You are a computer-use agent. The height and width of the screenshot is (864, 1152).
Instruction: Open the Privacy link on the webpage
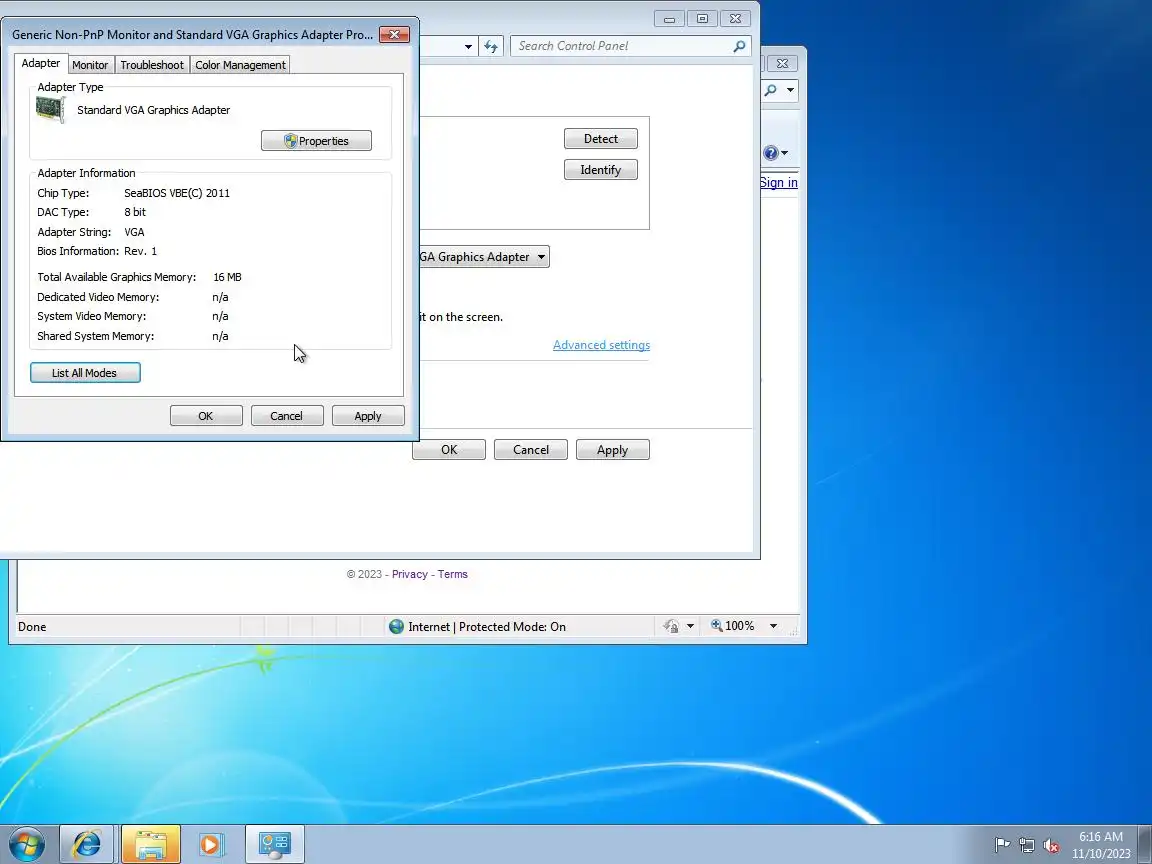pyautogui.click(x=409, y=575)
